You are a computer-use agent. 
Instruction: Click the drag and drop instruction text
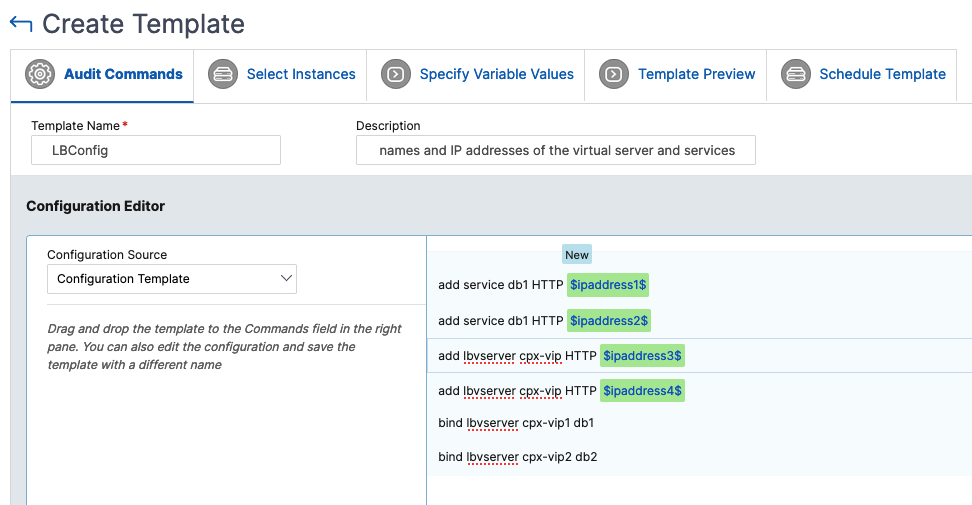pos(224,347)
